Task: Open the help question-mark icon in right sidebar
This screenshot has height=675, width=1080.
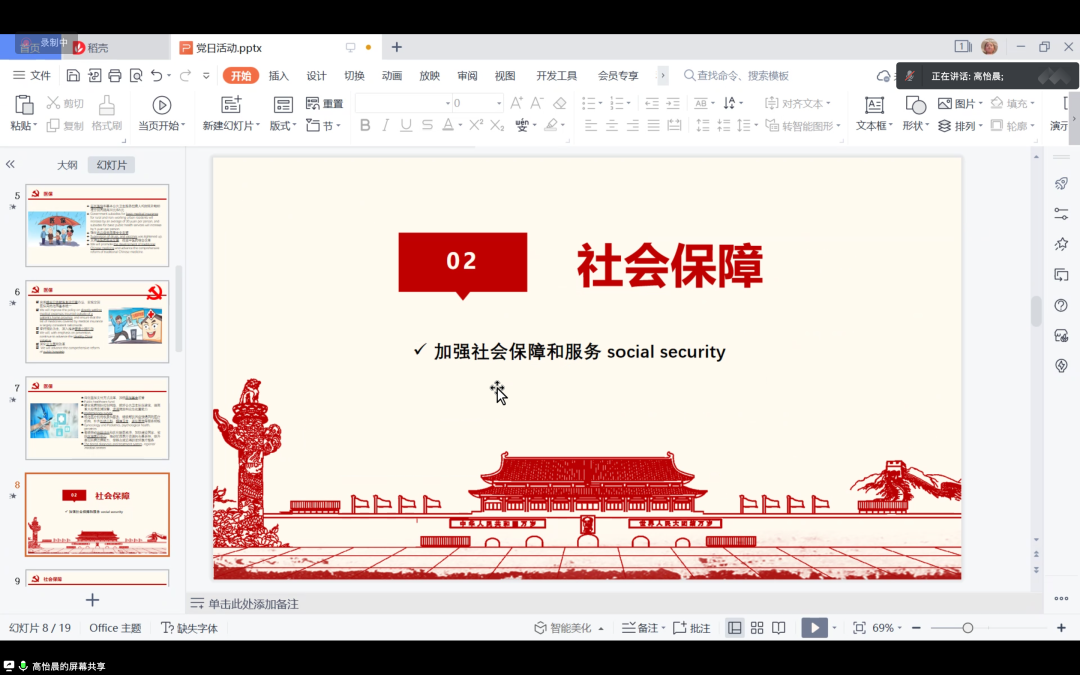Action: pyautogui.click(x=1061, y=305)
